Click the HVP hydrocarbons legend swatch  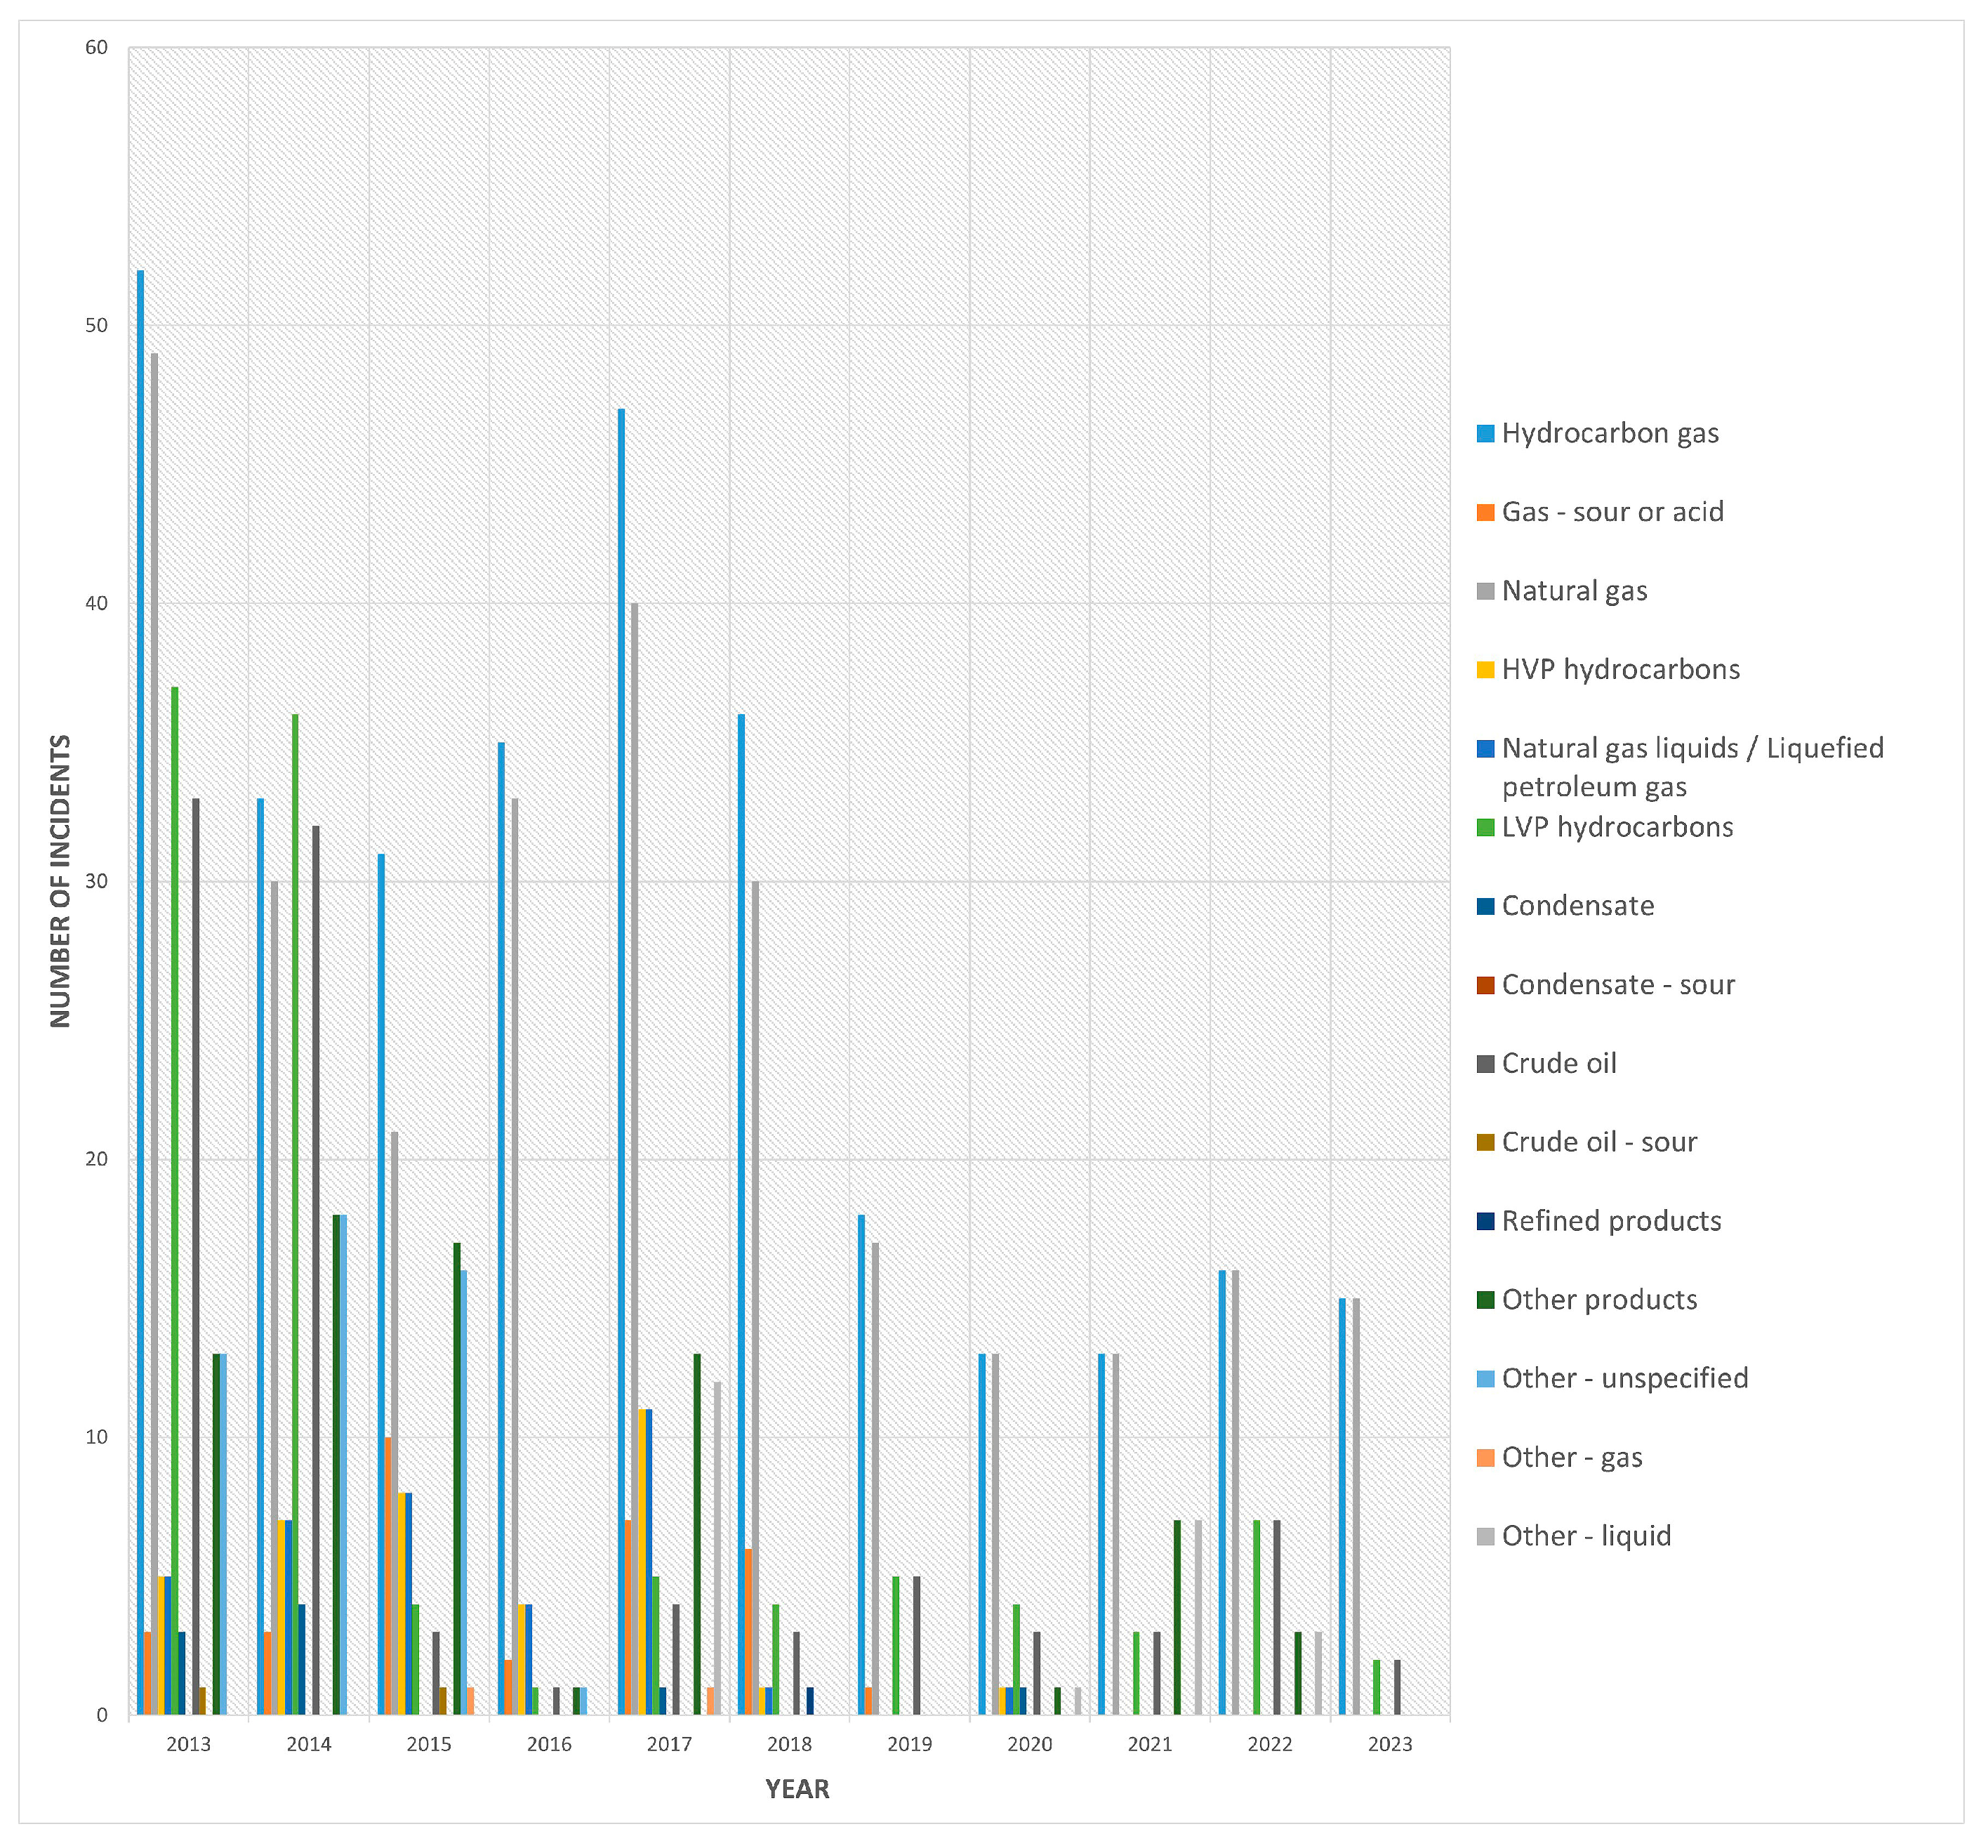1485,670
